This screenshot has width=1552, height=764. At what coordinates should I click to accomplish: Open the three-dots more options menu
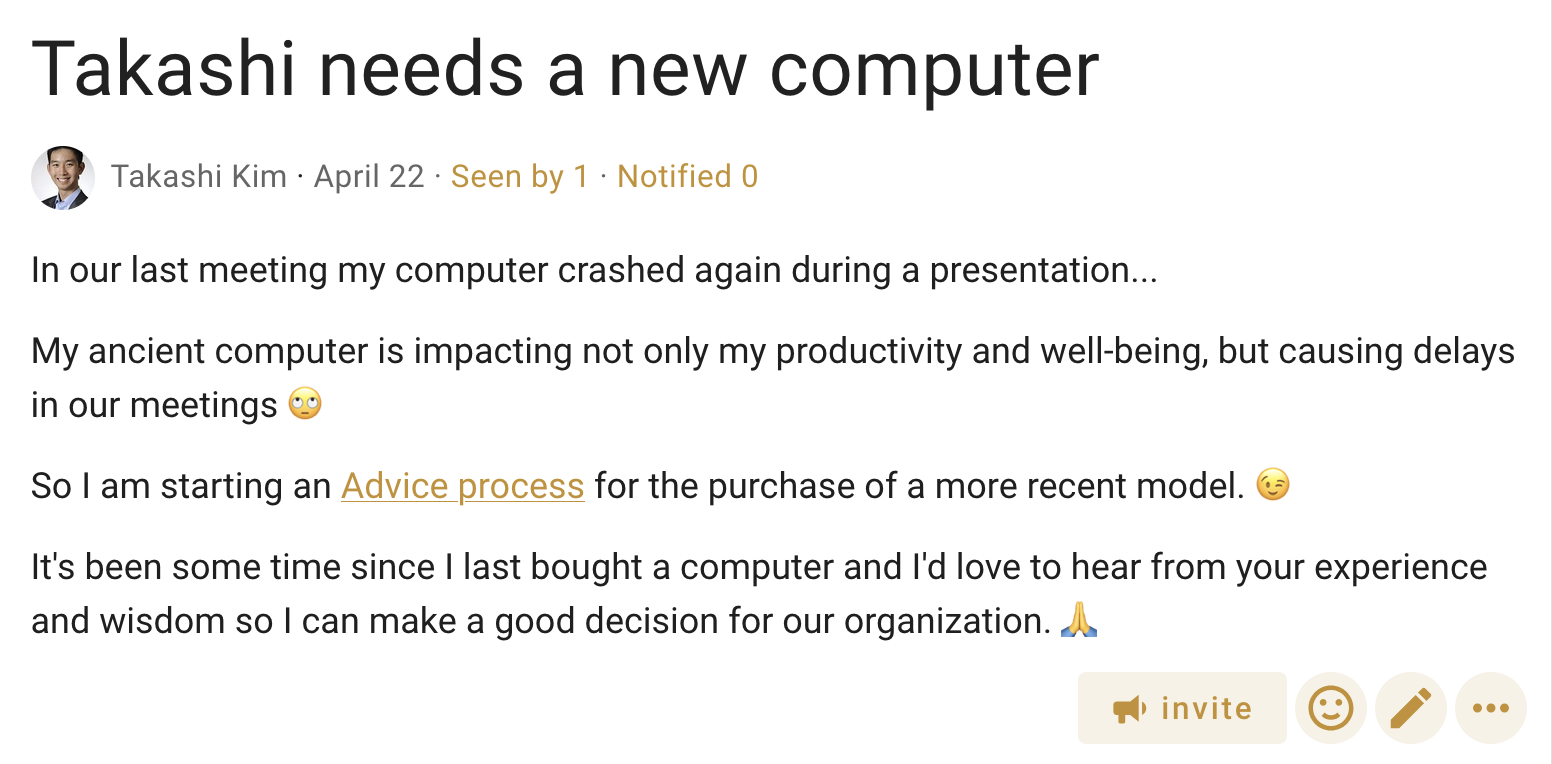point(1491,708)
